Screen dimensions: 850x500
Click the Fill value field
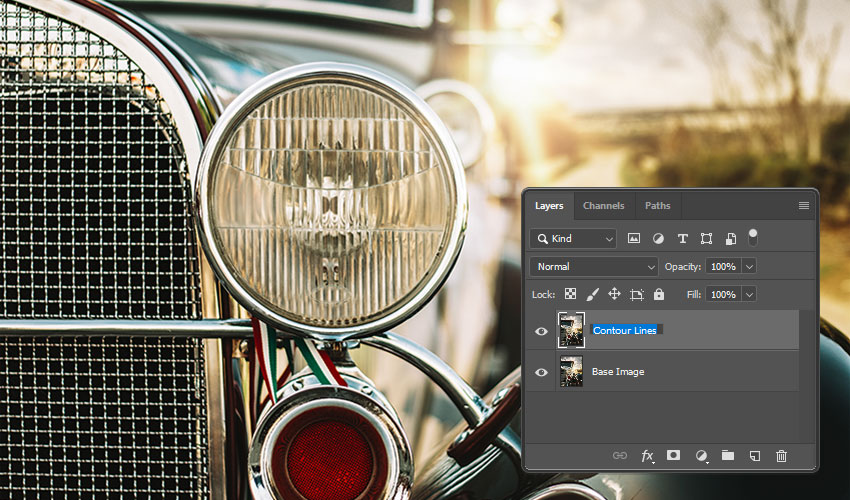(x=724, y=294)
